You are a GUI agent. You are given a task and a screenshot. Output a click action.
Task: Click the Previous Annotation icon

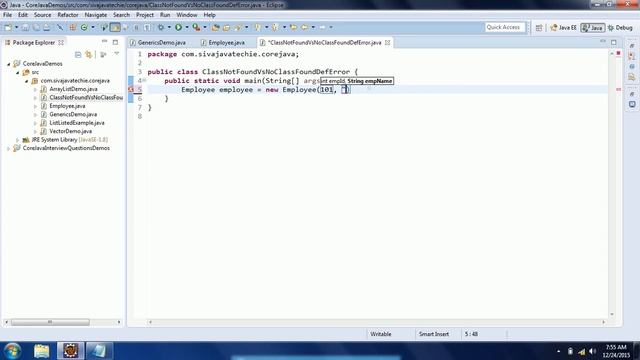pyautogui.click(x=275, y=27)
